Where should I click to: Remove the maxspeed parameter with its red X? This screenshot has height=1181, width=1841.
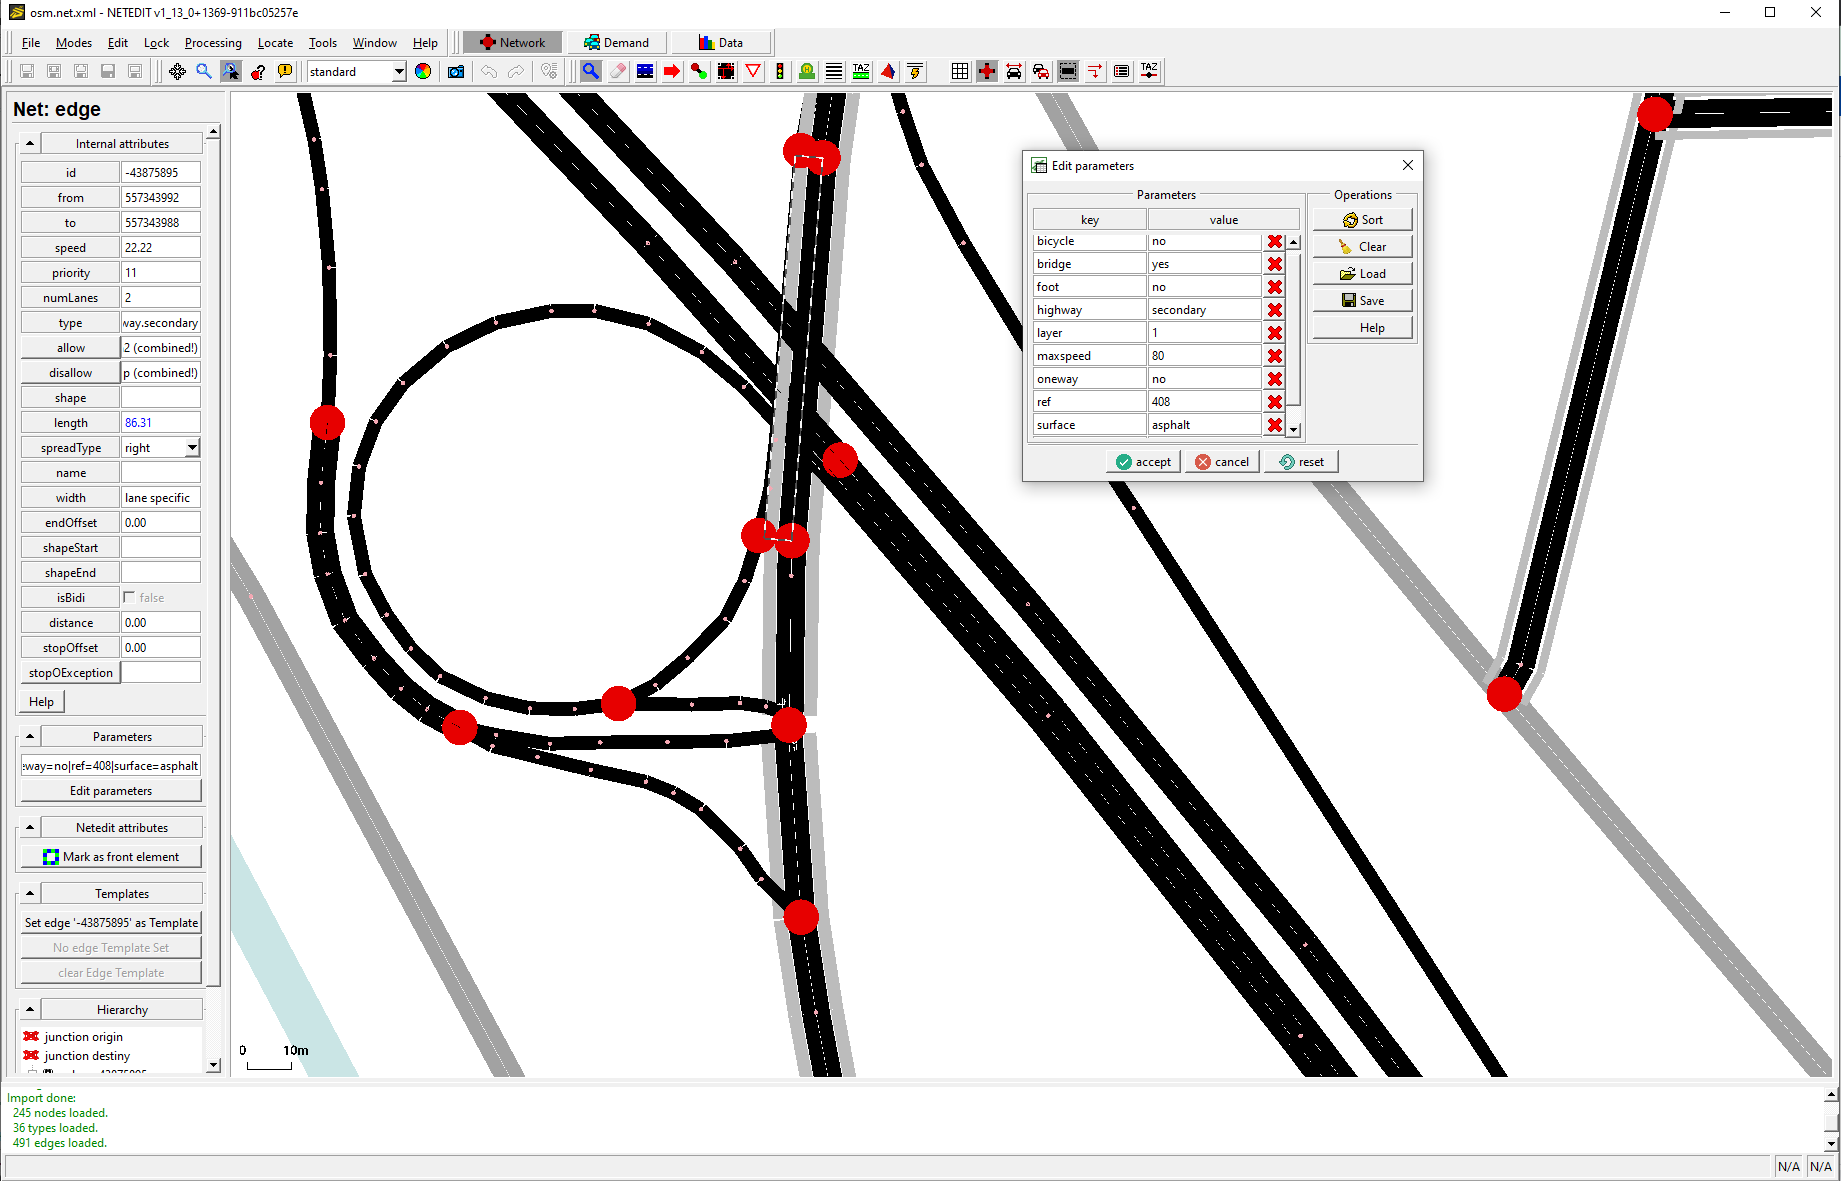tap(1275, 356)
